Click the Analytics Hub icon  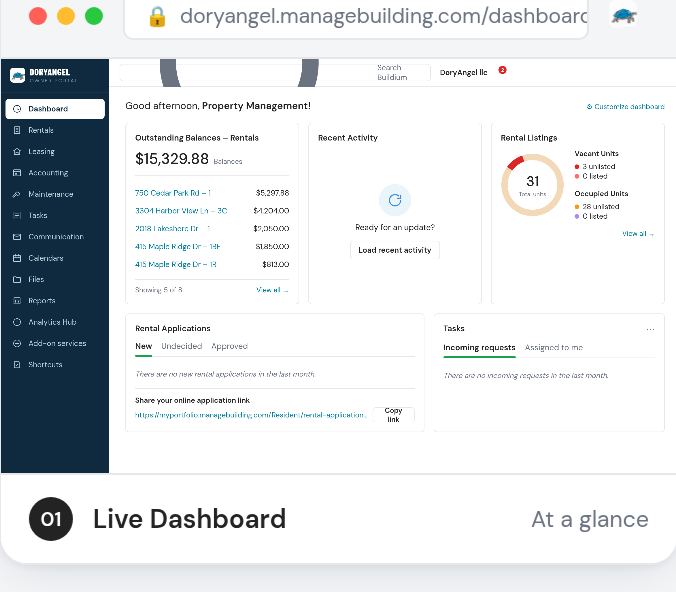[17, 322]
